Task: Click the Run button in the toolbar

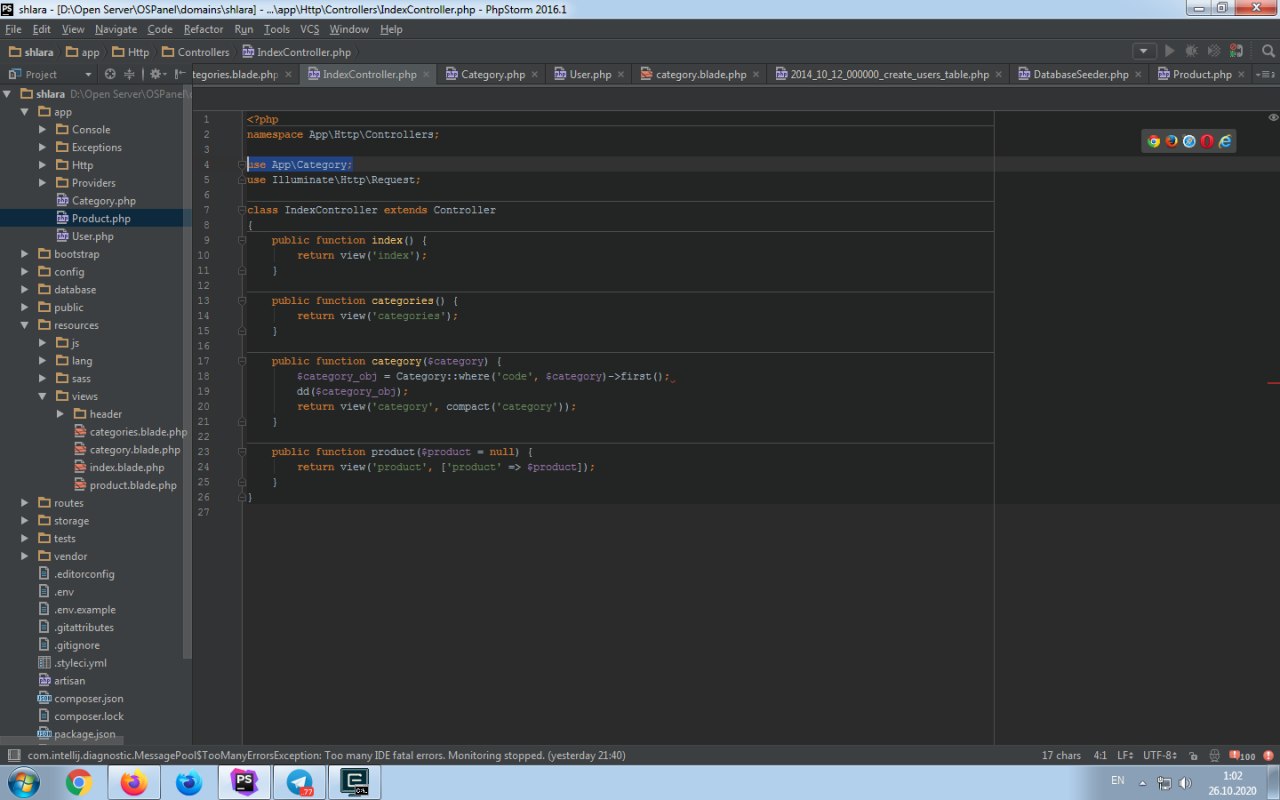Action: (1169, 51)
